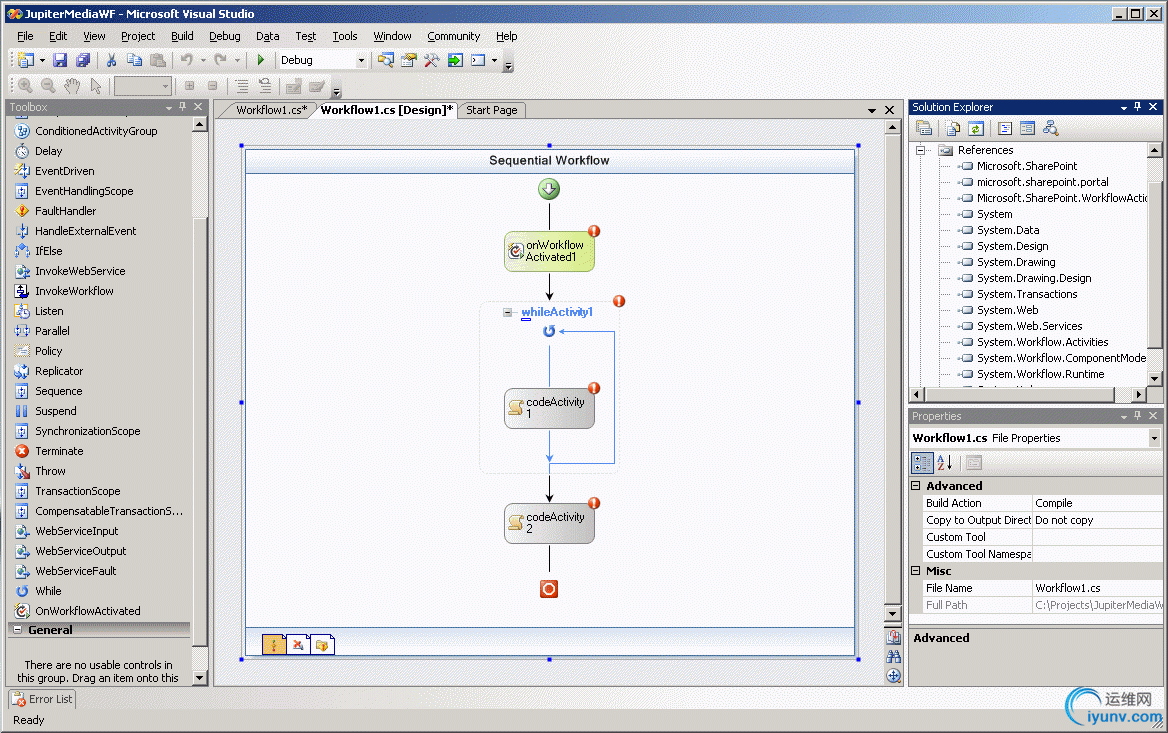The width and height of the screenshot is (1168, 733).
Task: Click error indicator on codeActivity1
Action: pyautogui.click(x=594, y=388)
